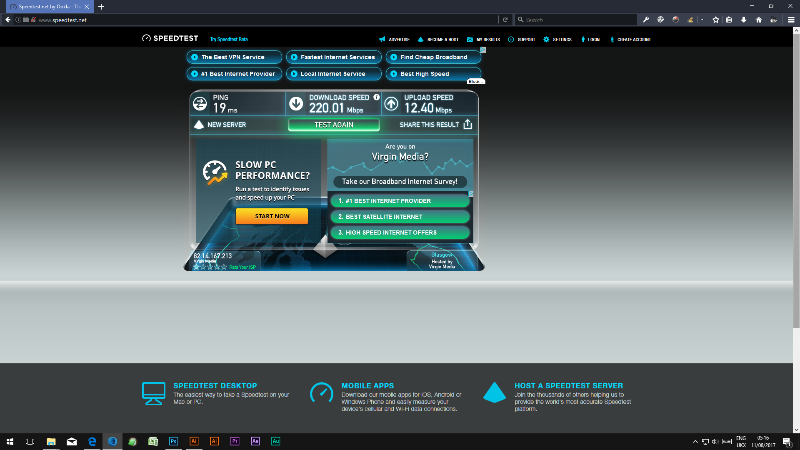Click Take our Broadband Internet Survey

pos(400,182)
